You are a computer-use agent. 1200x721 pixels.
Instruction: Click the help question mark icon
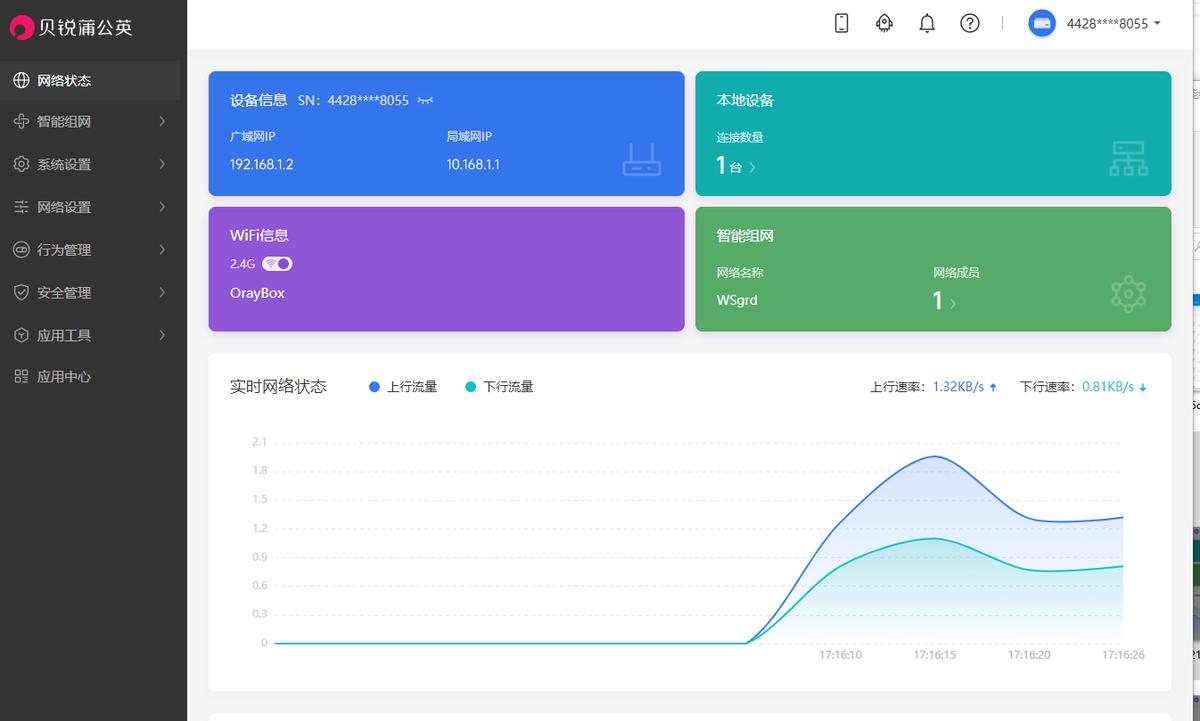tap(969, 22)
